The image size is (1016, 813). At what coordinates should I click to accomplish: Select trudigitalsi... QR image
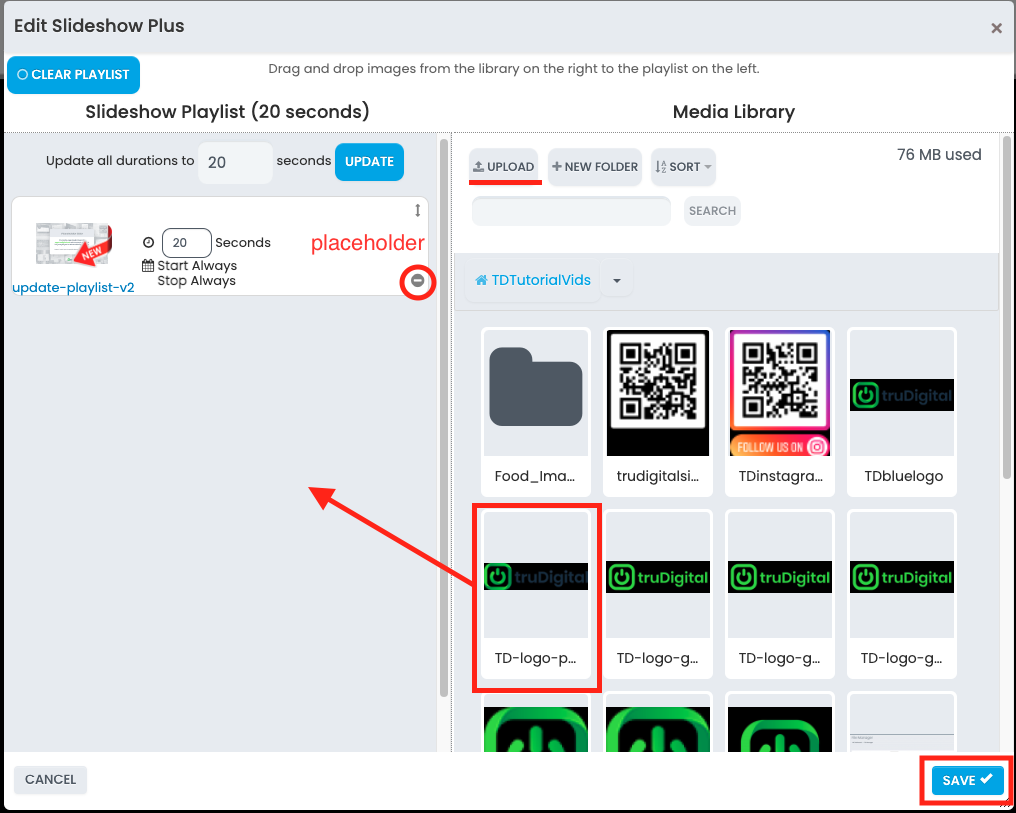point(658,411)
